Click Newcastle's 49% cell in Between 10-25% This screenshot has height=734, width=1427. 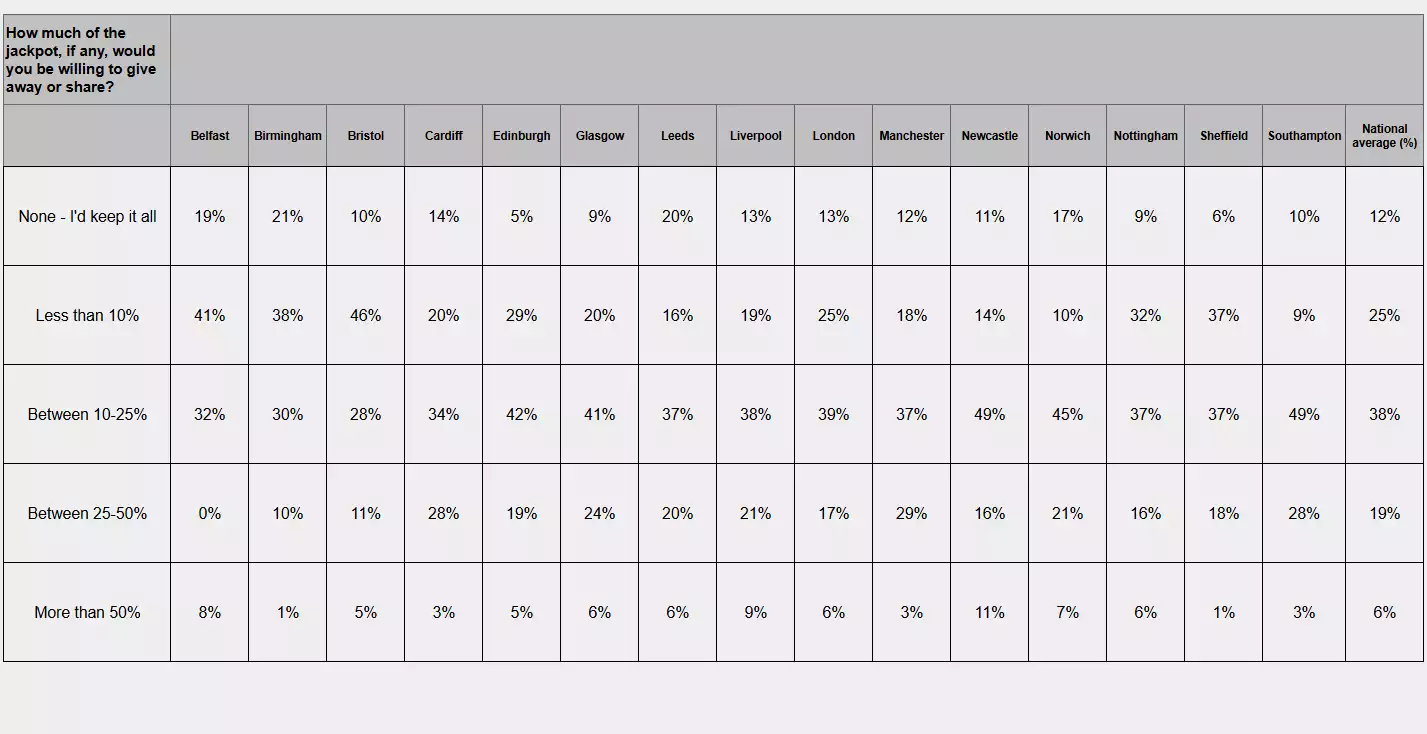990,414
